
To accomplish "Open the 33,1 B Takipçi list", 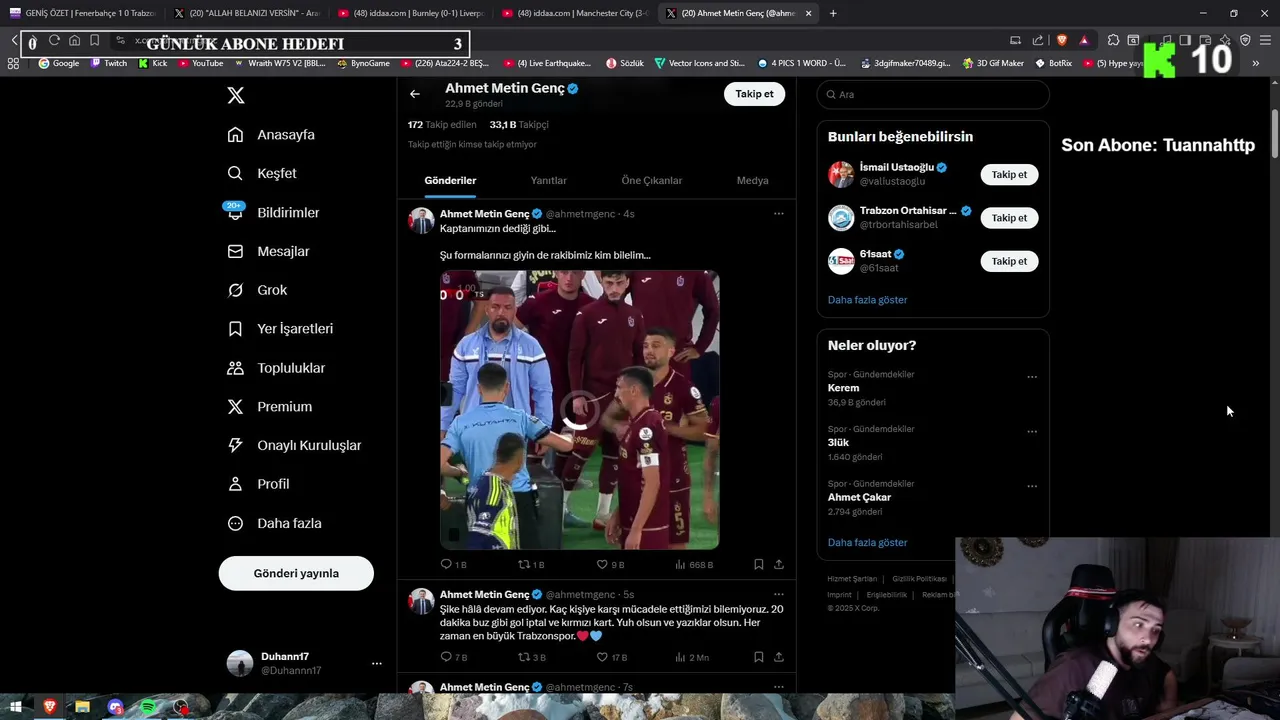I will click(x=519, y=125).
